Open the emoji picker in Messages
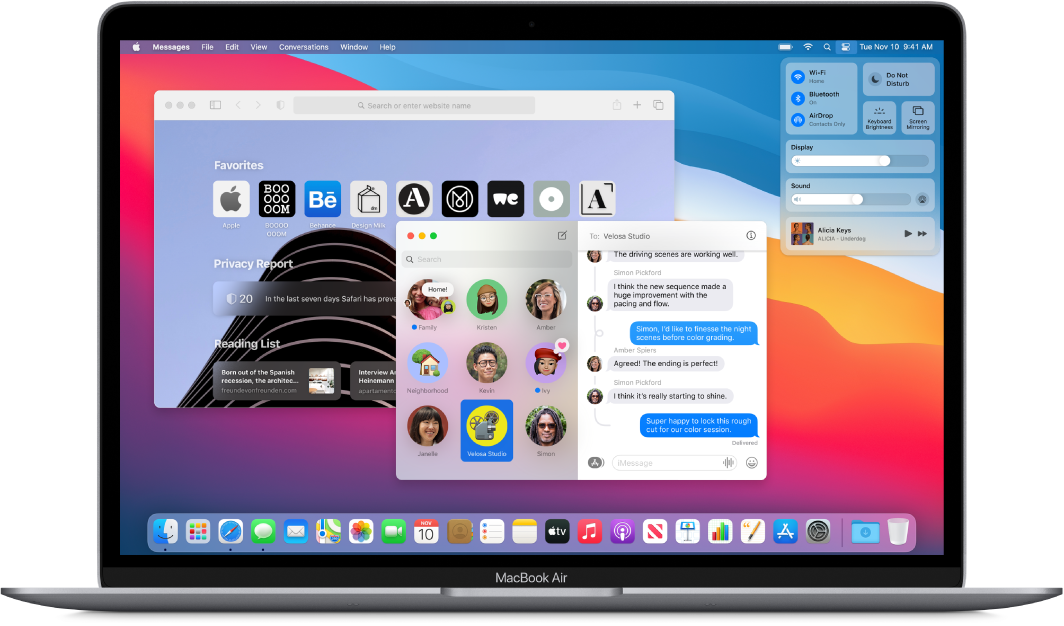The height and width of the screenshot is (626, 1064). 751,462
